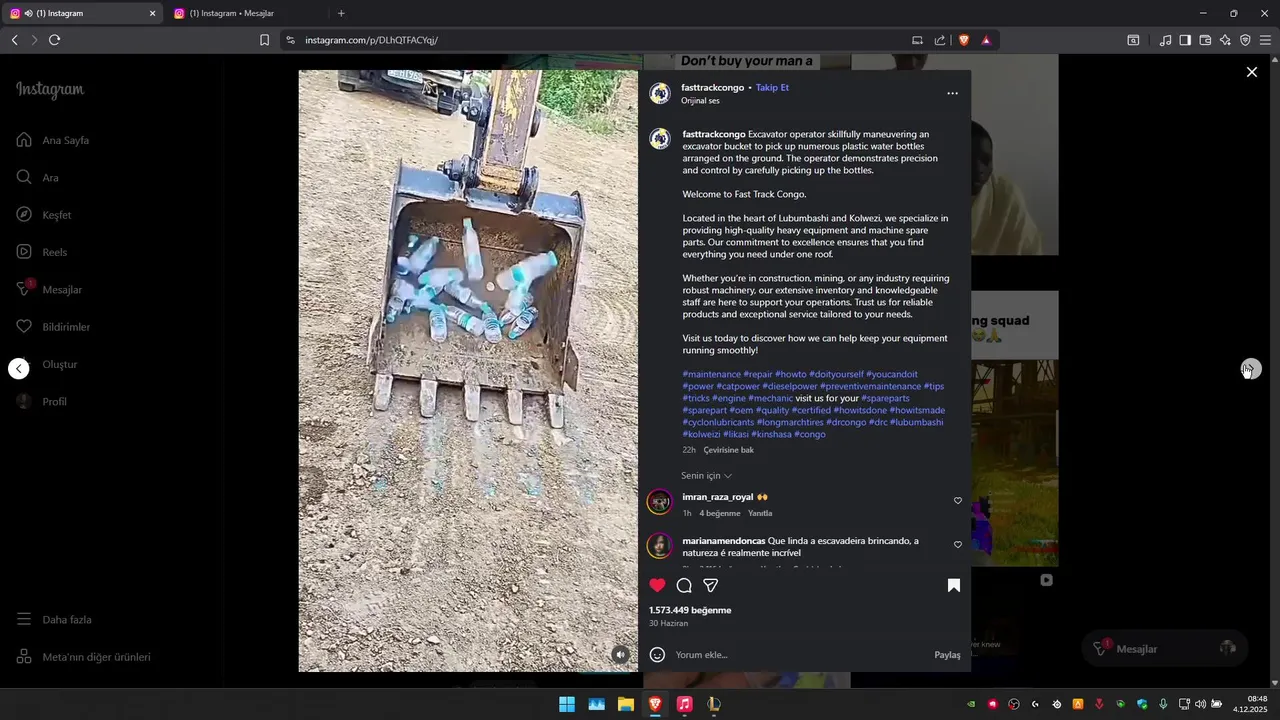Share this page via address bar icon
This screenshot has height=720, width=1280.
pos(940,40)
